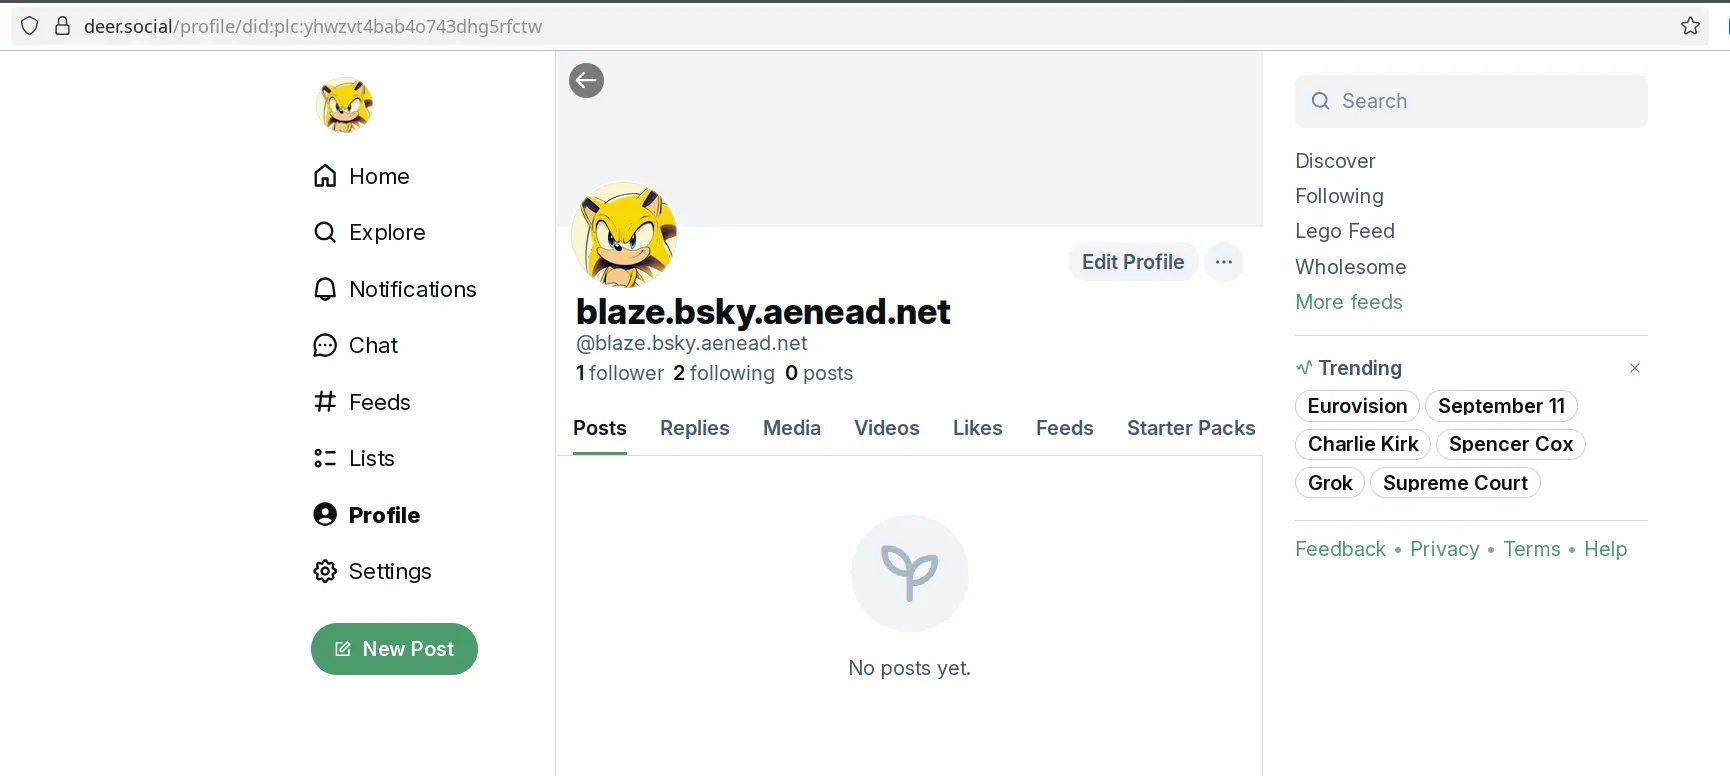Create a post with New Post

point(394,649)
